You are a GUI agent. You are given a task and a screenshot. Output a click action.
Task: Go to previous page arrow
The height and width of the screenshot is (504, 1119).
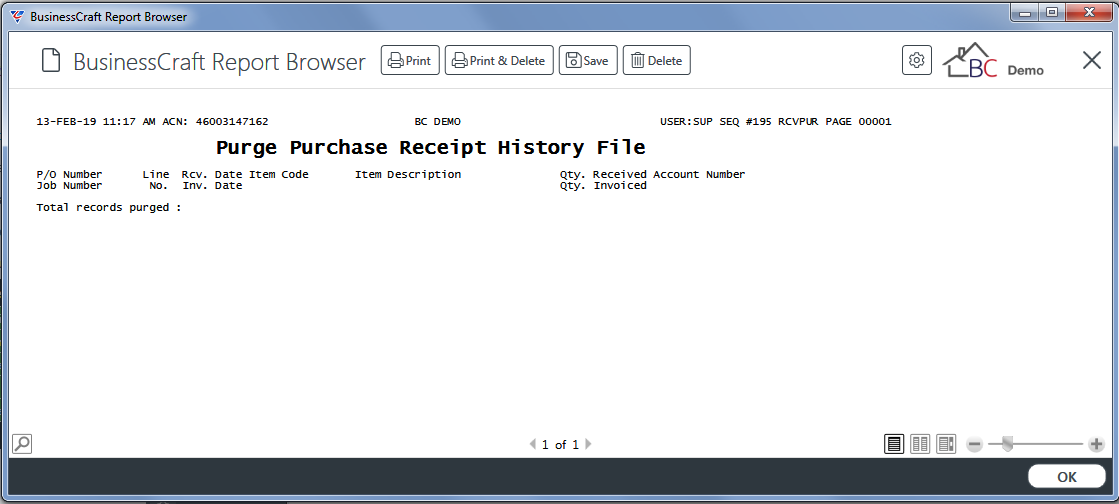[x=532, y=444]
